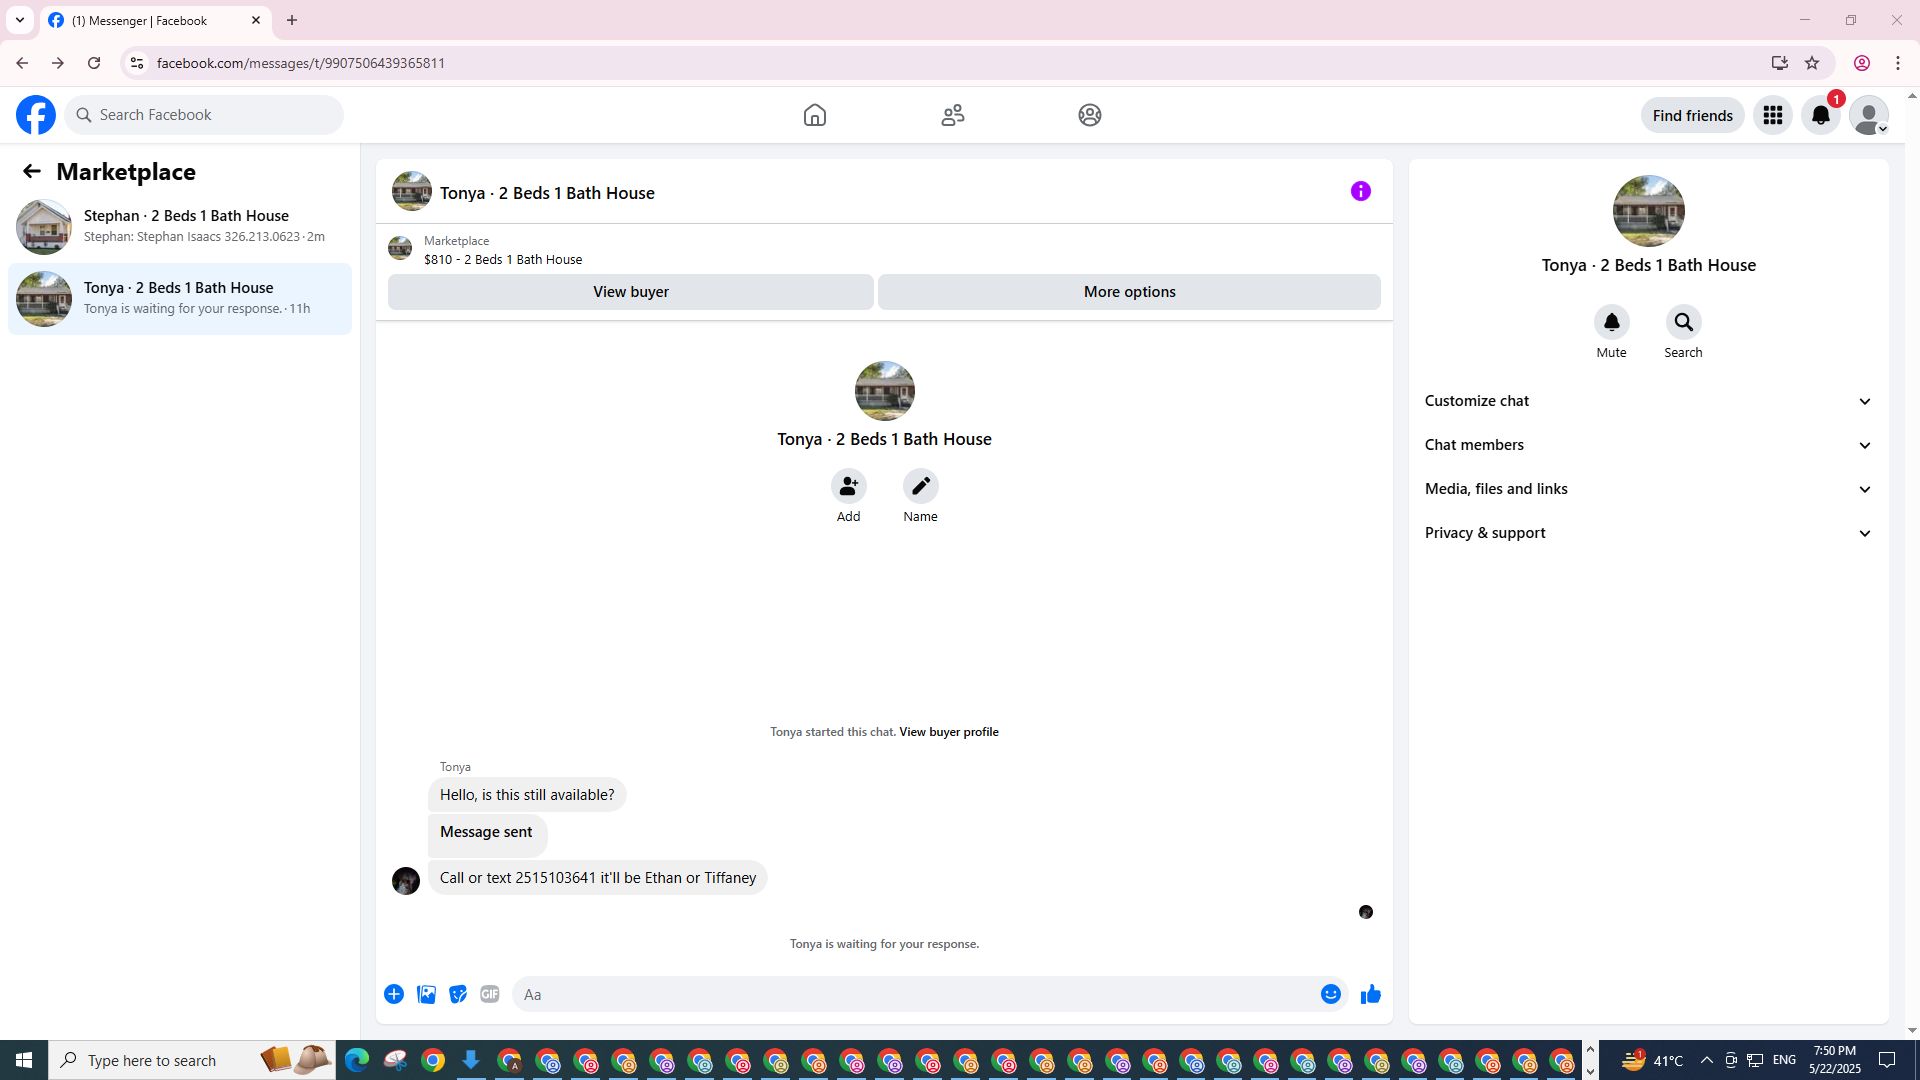1920x1080 pixels.
Task: Search within the conversation
Action: (x=1684, y=322)
